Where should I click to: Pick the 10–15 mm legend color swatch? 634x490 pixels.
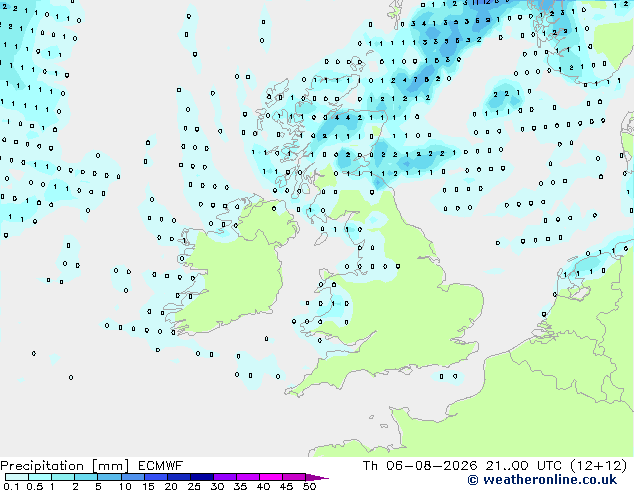133,477
